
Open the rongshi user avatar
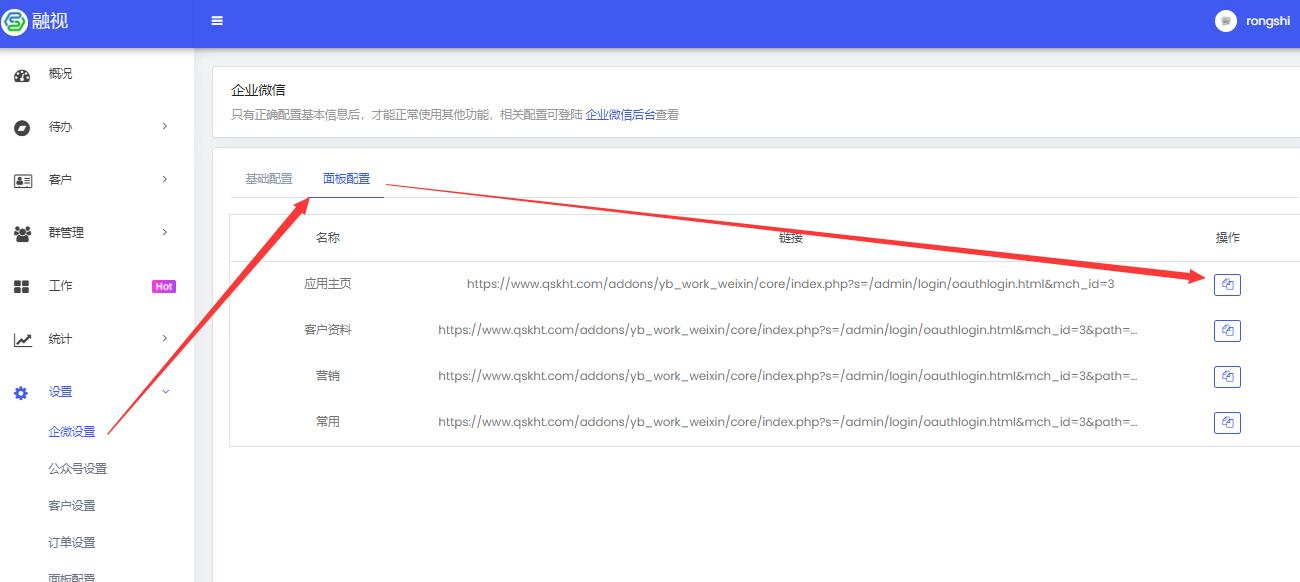click(x=1226, y=21)
